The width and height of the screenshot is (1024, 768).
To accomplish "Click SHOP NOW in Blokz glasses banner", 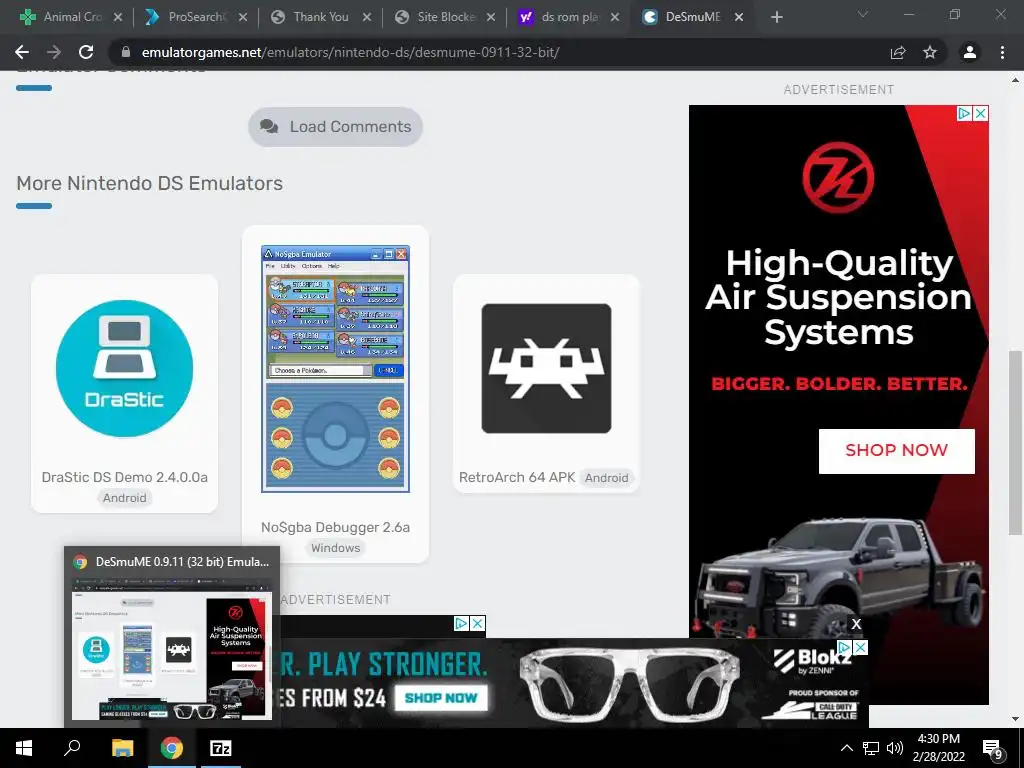I will 441,698.
